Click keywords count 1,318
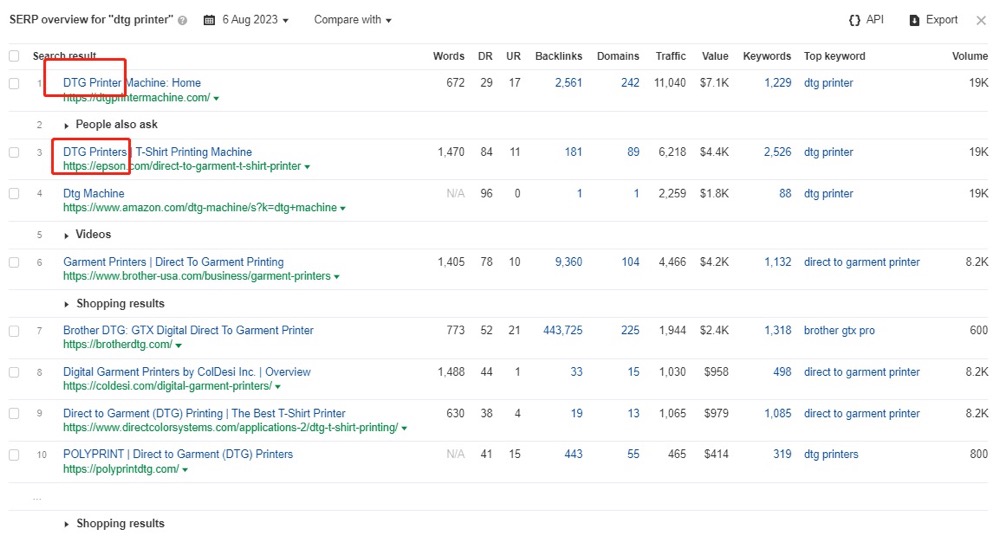 point(777,330)
